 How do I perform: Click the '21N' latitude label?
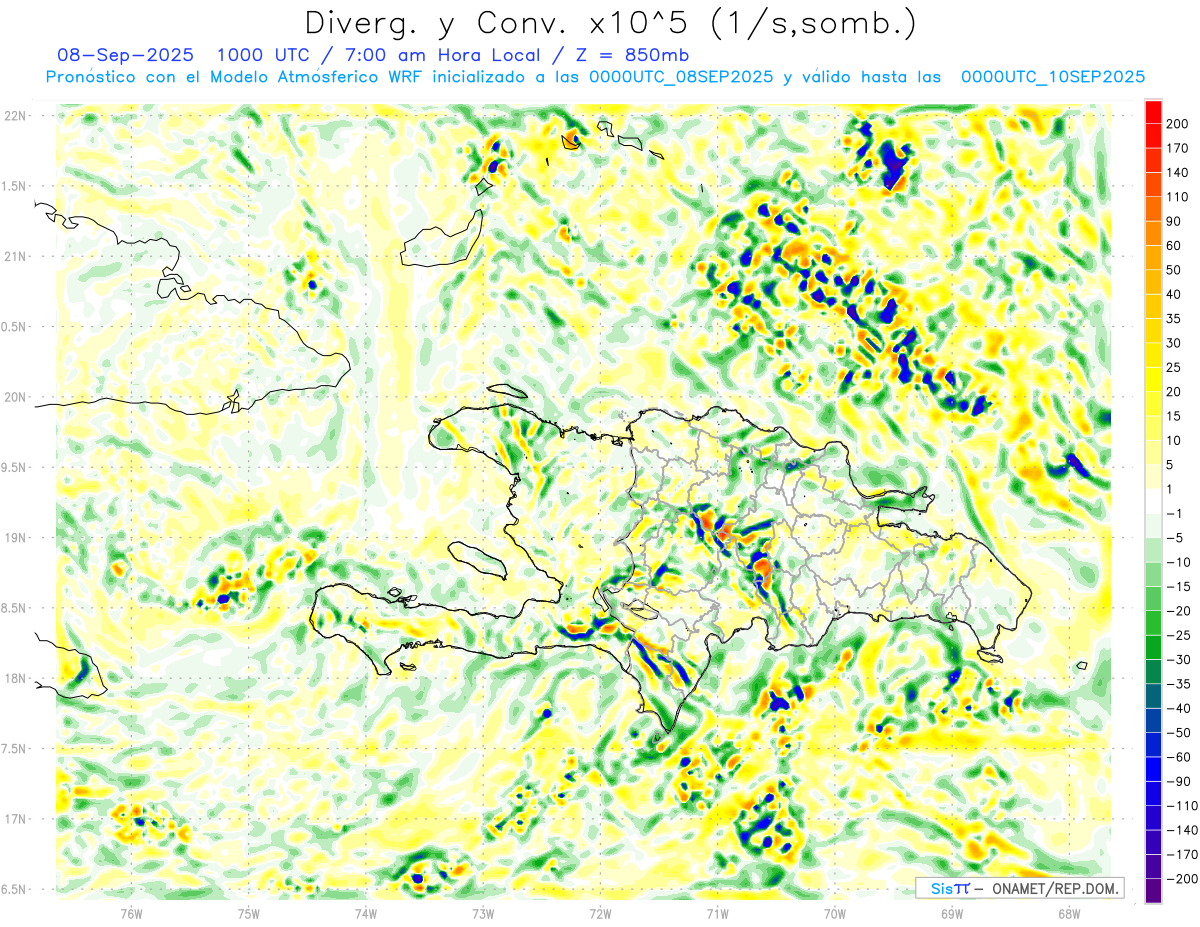point(16,256)
